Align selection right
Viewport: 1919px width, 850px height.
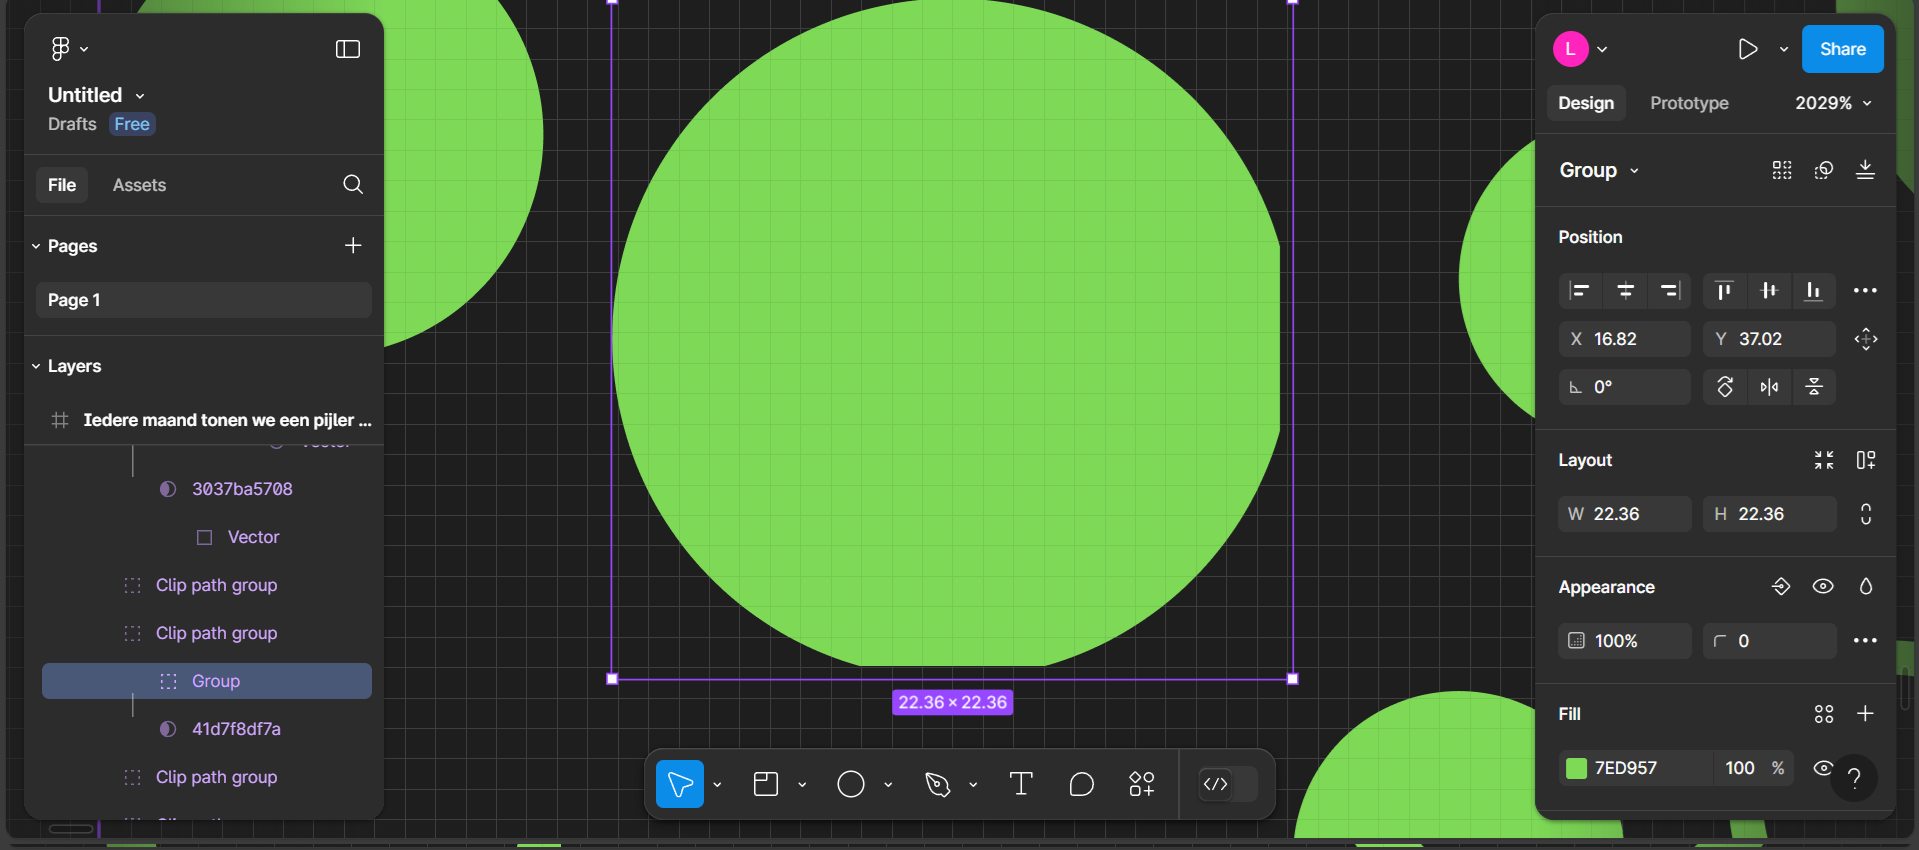(x=1669, y=291)
